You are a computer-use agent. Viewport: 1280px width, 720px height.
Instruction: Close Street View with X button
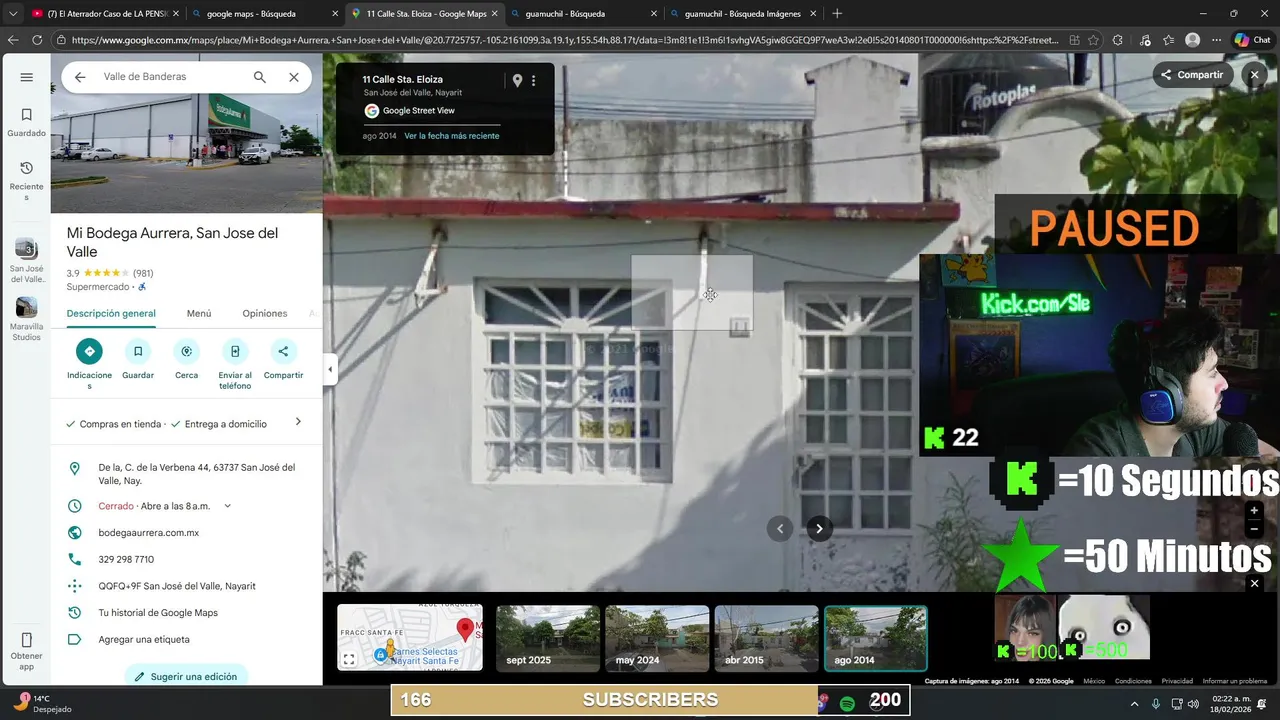tap(1254, 75)
